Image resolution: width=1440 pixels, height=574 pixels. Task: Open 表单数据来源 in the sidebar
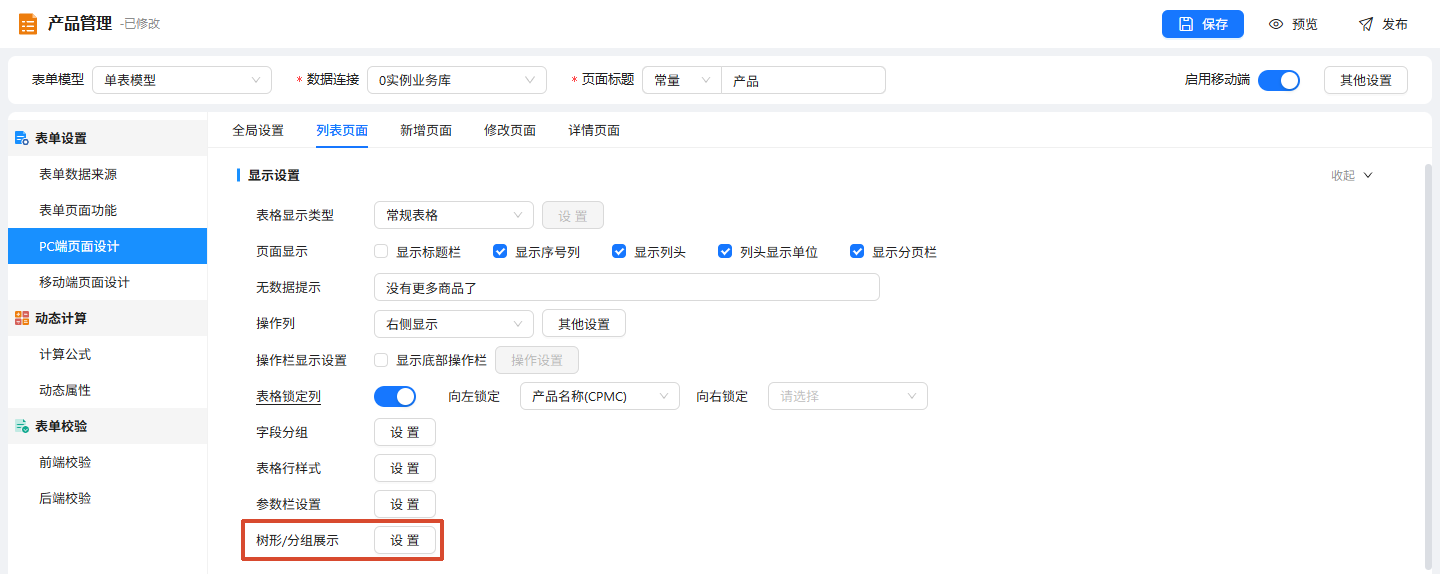[x=107, y=174]
